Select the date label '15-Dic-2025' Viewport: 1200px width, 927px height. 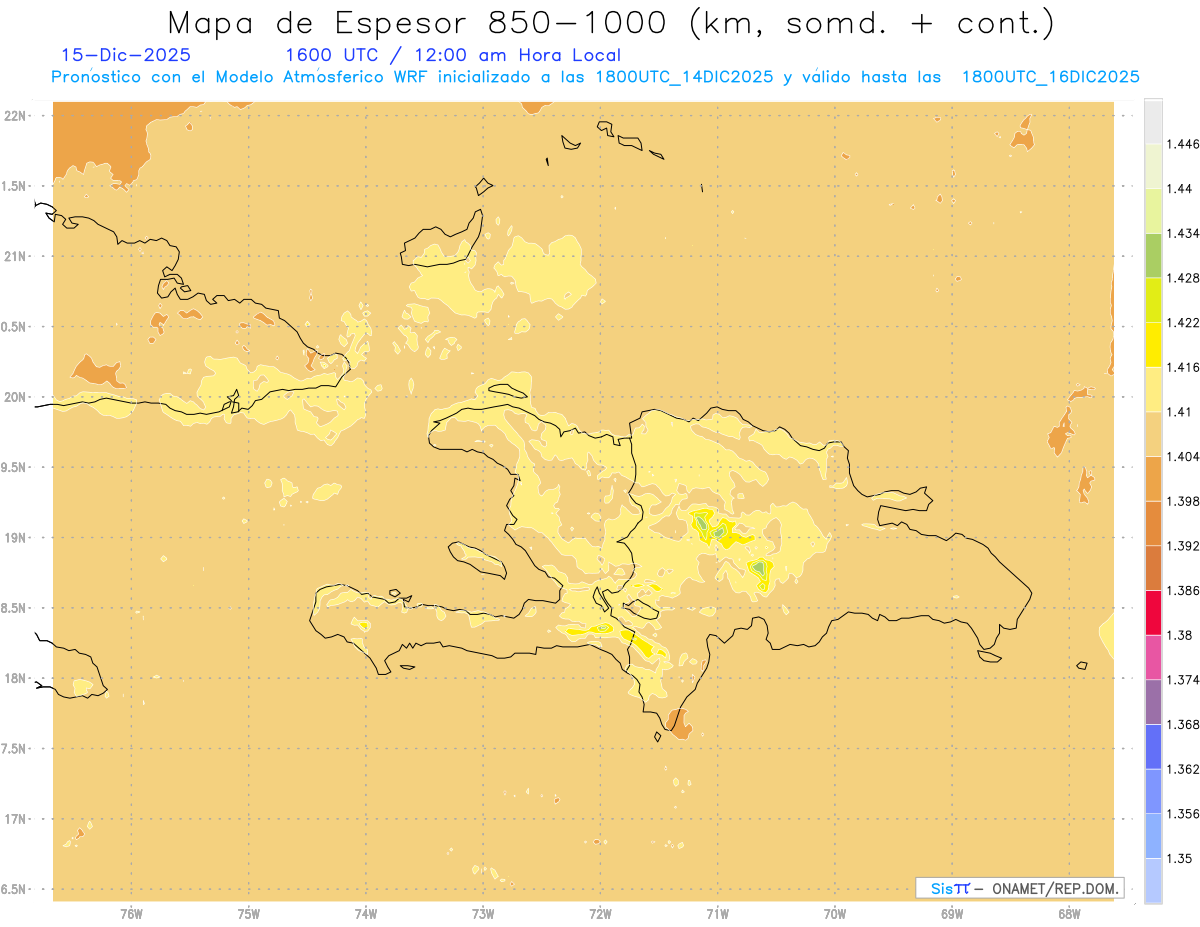[126, 55]
